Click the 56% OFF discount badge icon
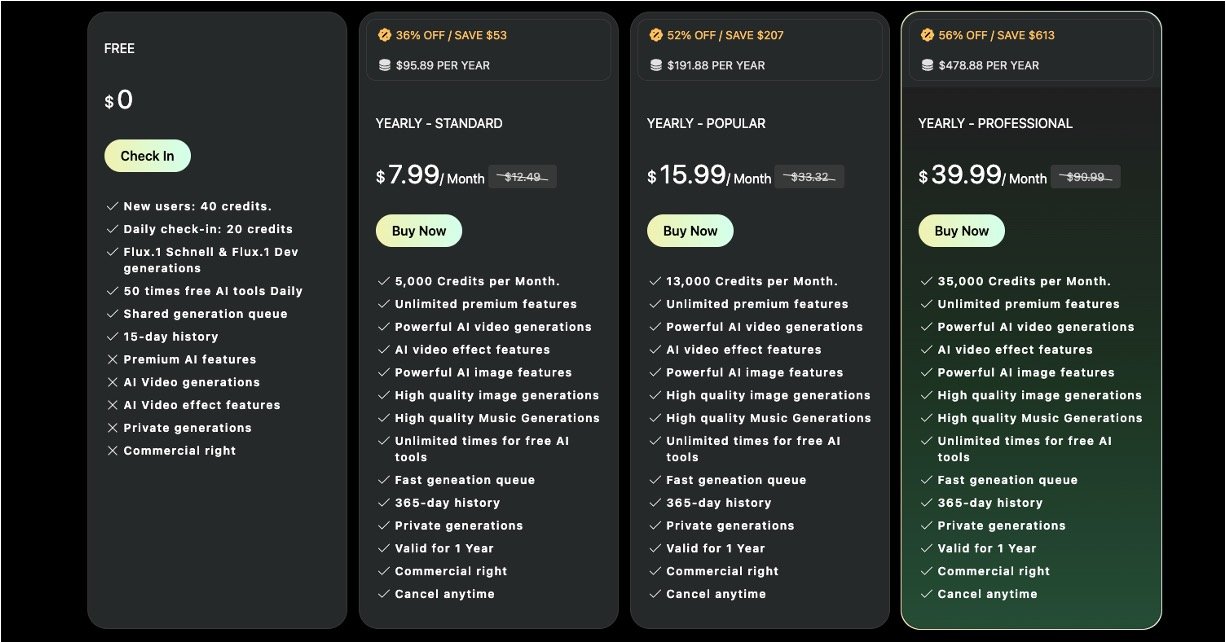1226x642 pixels. coord(927,35)
